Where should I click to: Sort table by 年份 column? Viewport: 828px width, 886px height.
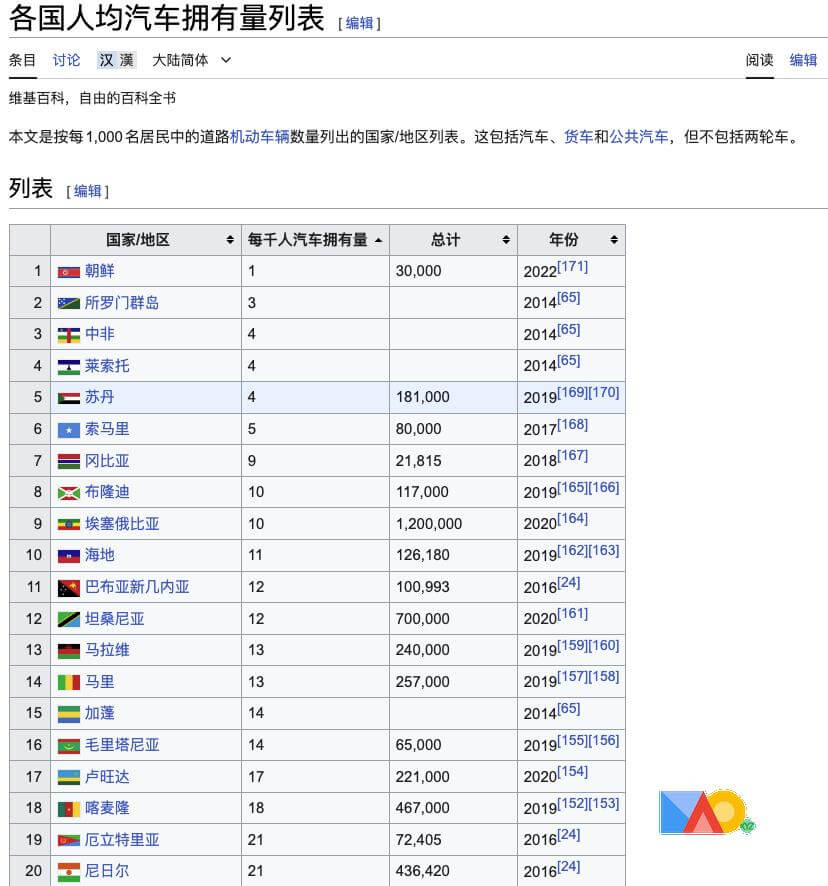[x=613, y=240]
